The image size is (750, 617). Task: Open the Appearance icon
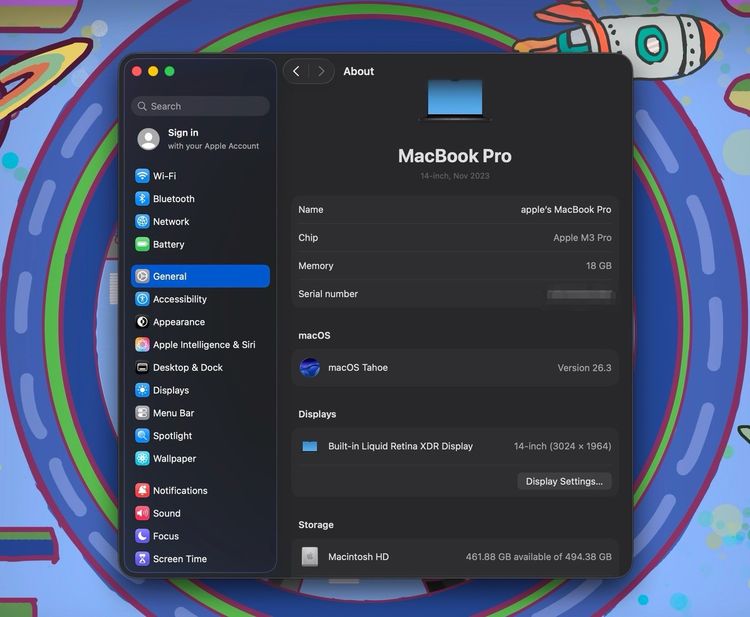[x=142, y=322]
